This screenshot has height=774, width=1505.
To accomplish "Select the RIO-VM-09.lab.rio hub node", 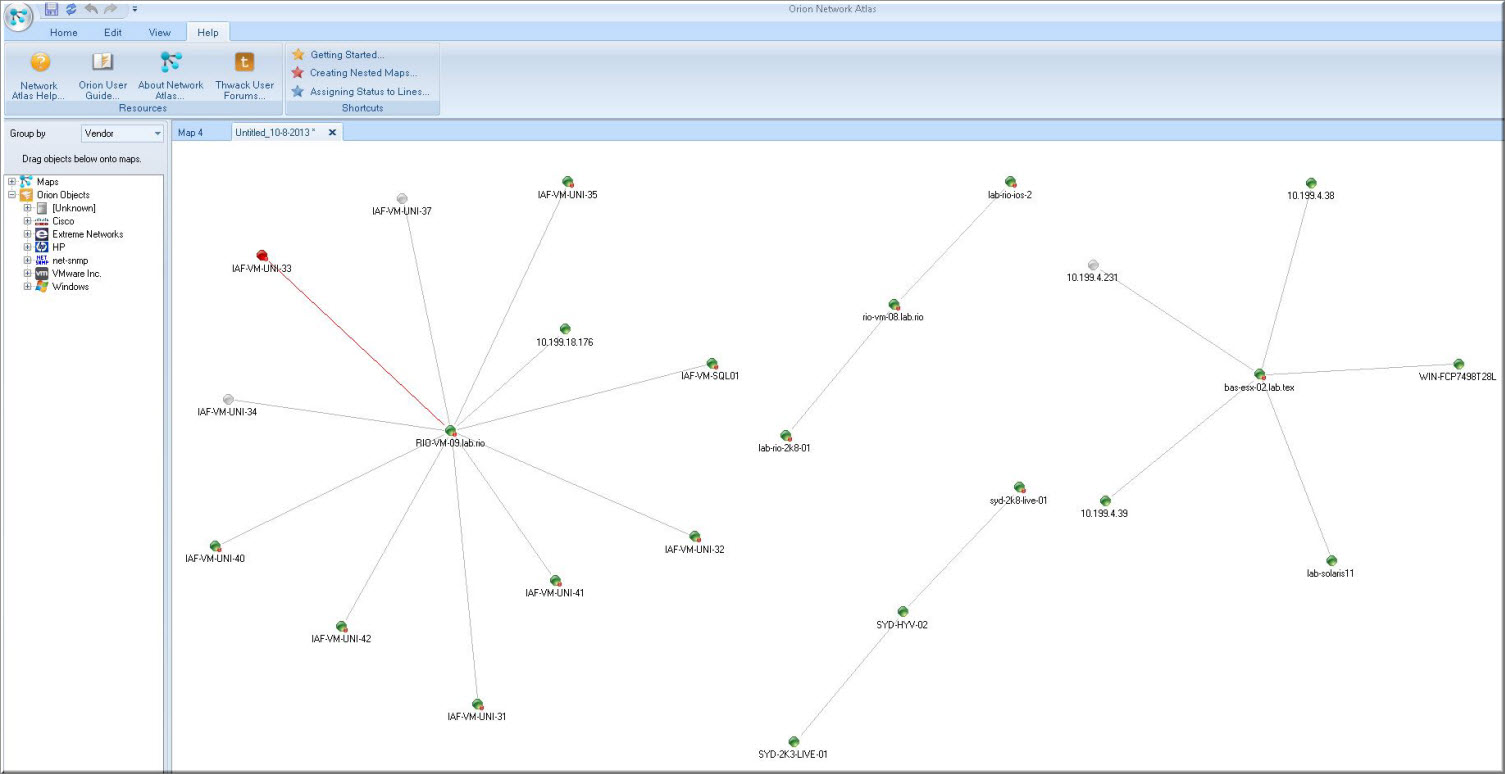I will [x=451, y=430].
